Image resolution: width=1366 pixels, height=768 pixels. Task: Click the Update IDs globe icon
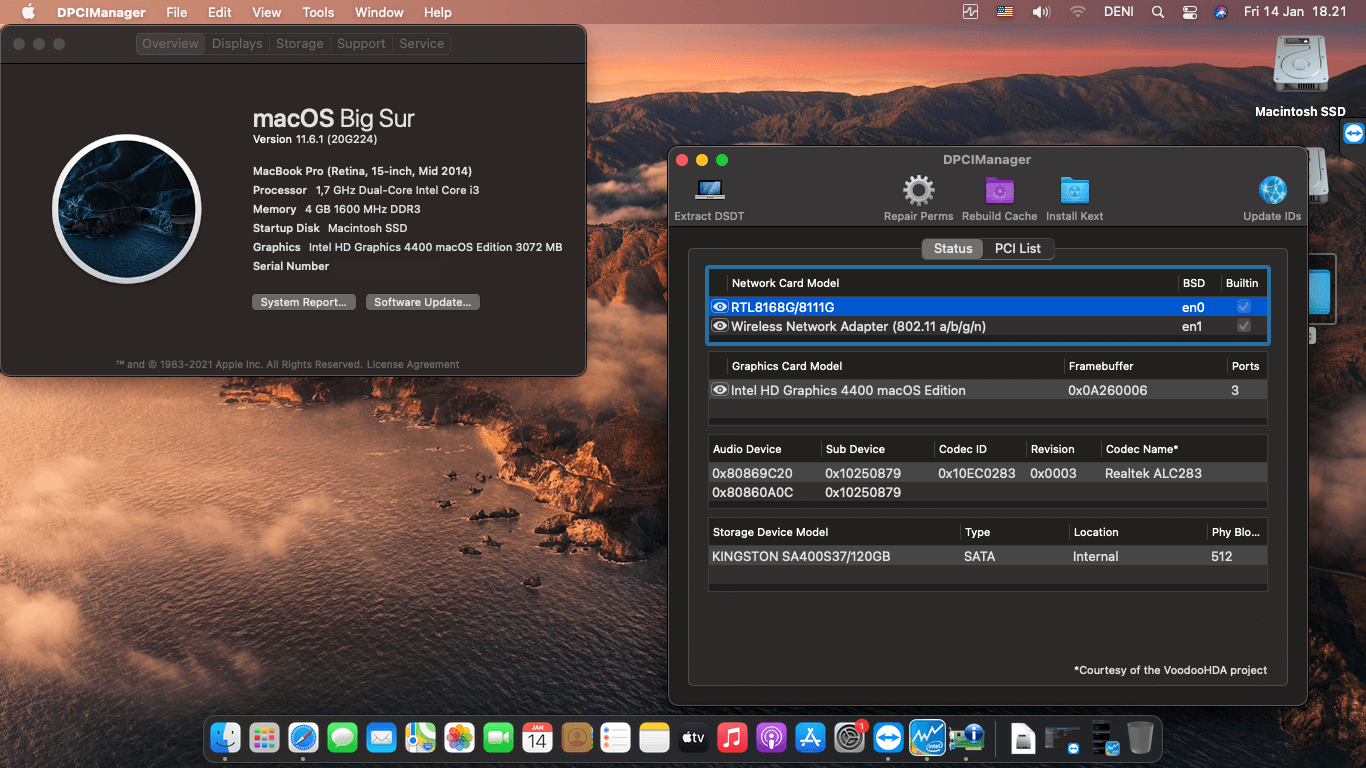pos(1272,190)
